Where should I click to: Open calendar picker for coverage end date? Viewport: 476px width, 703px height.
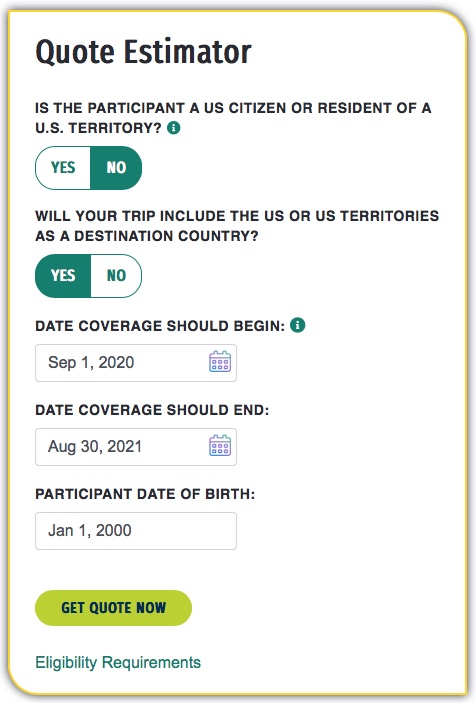pyautogui.click(x=220, y=445)
